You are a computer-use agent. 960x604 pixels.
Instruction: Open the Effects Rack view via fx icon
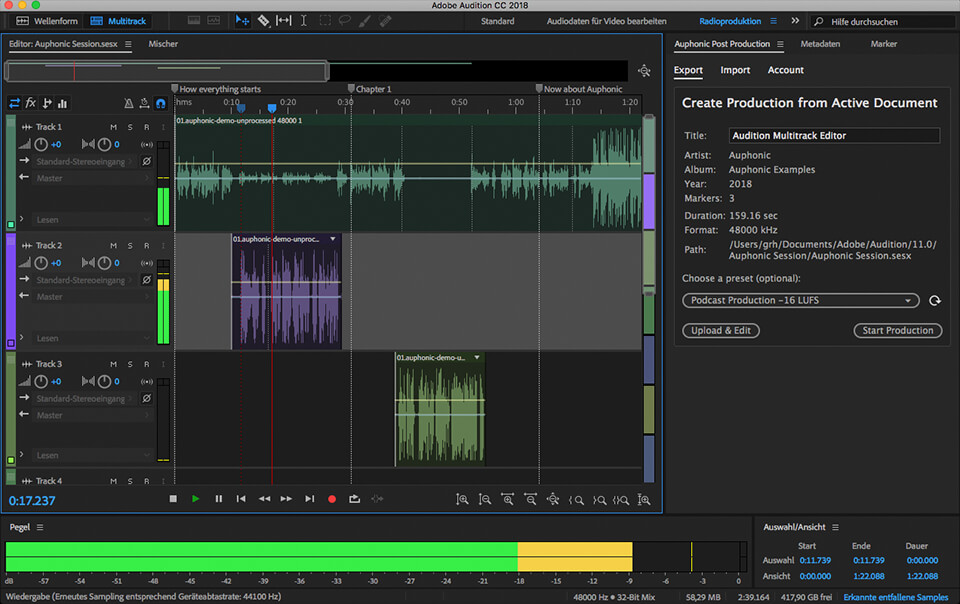(x=29, y=103)
